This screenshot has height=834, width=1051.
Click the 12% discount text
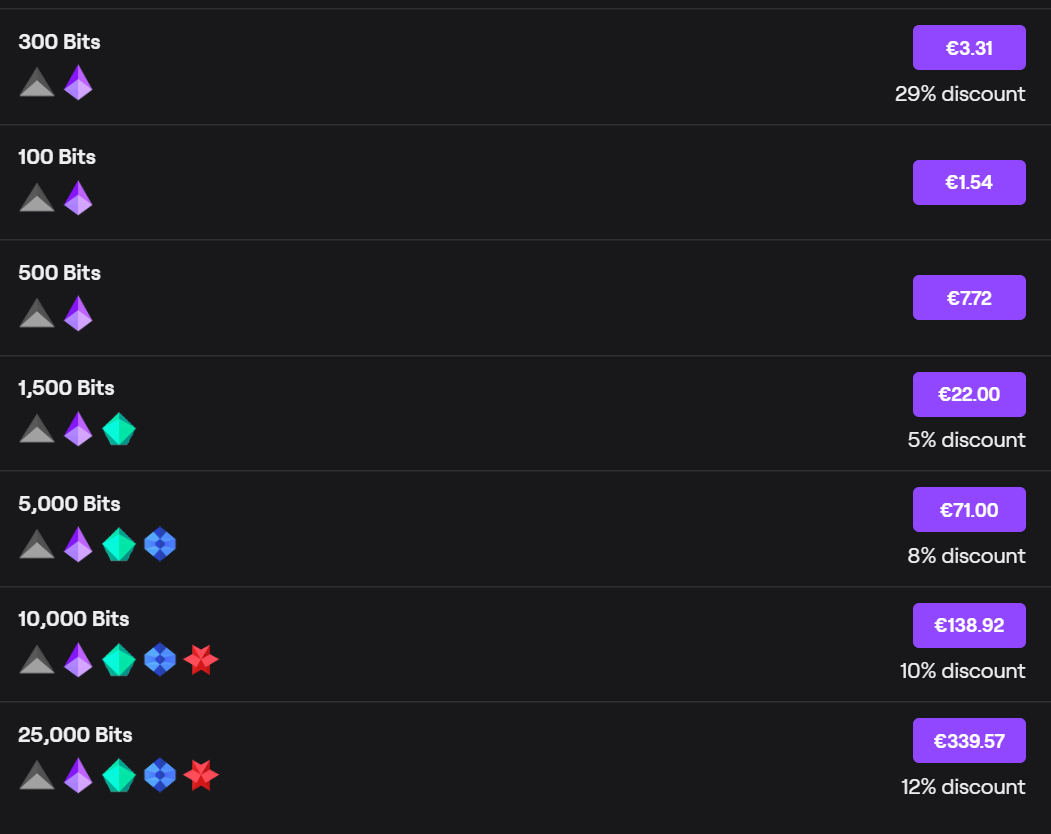click(963, 787)
